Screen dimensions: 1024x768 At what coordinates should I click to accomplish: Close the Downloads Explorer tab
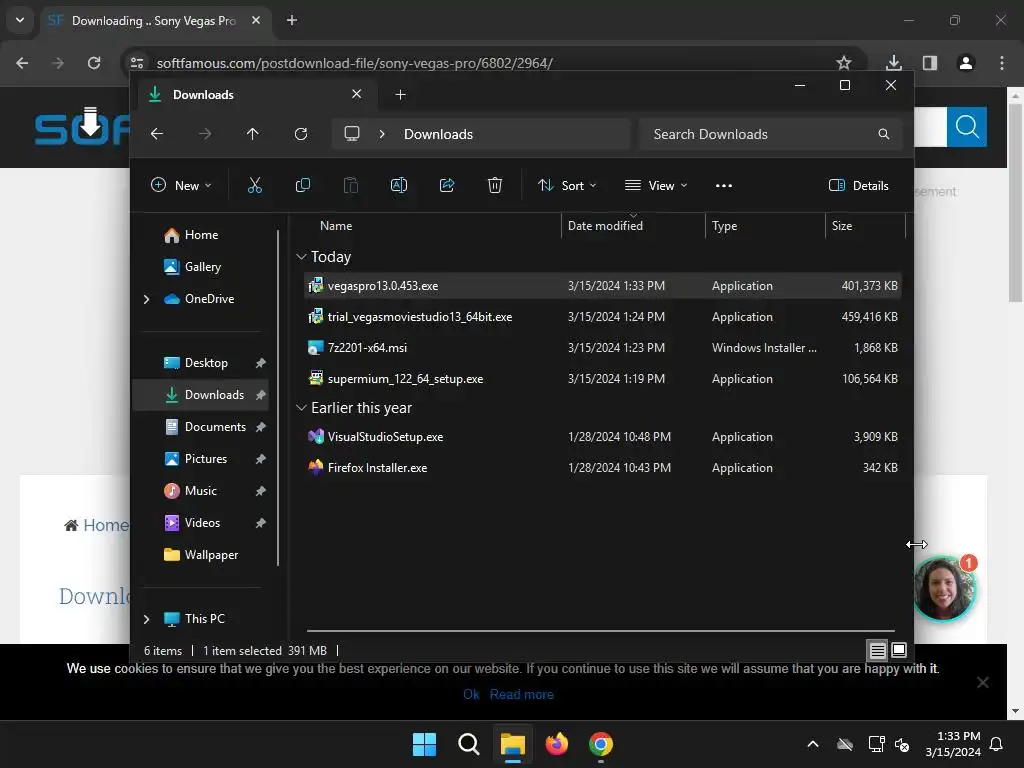(x=357, y=94)
